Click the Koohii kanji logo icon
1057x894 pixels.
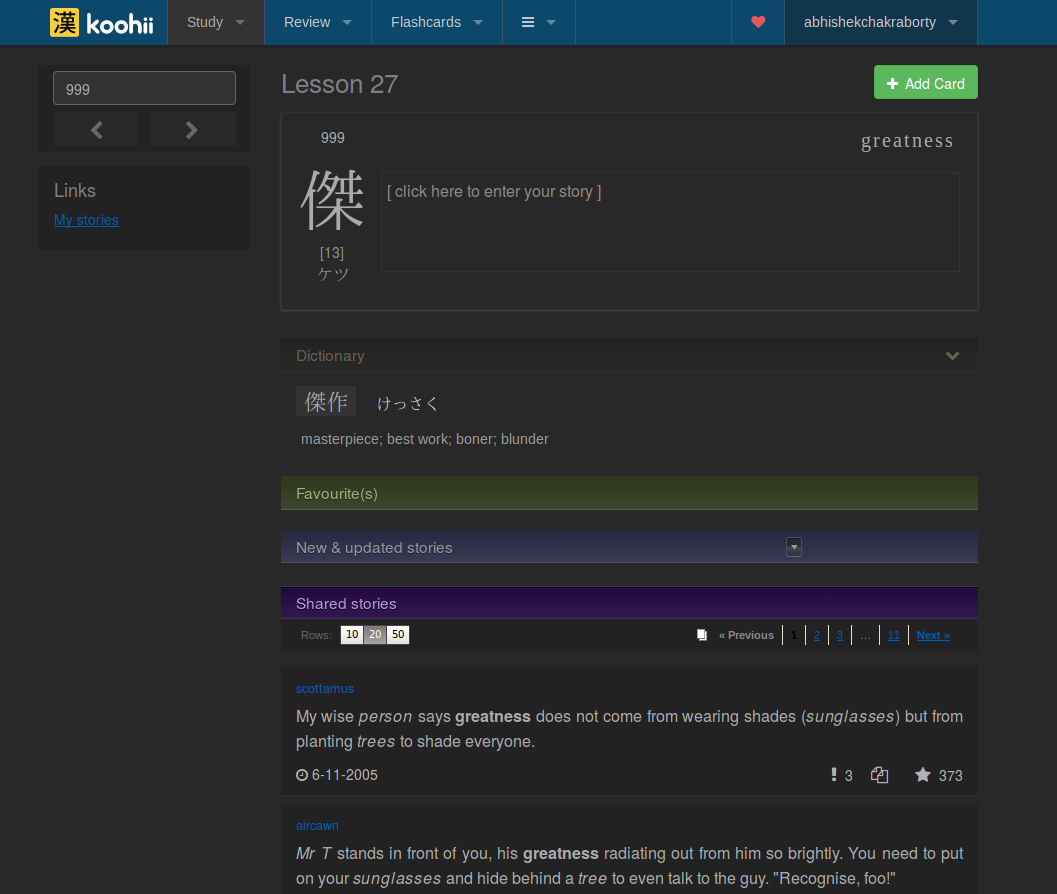(x=64, y=22)
